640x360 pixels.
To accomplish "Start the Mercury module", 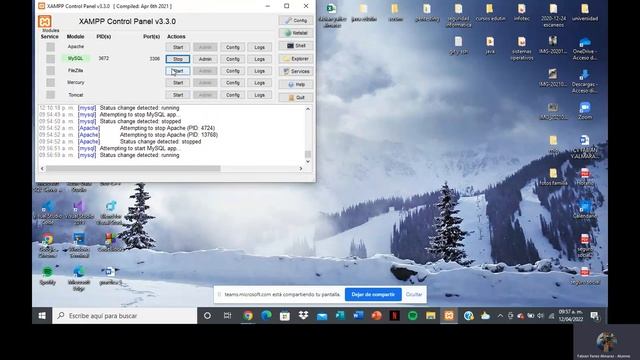I will [178, 83].
